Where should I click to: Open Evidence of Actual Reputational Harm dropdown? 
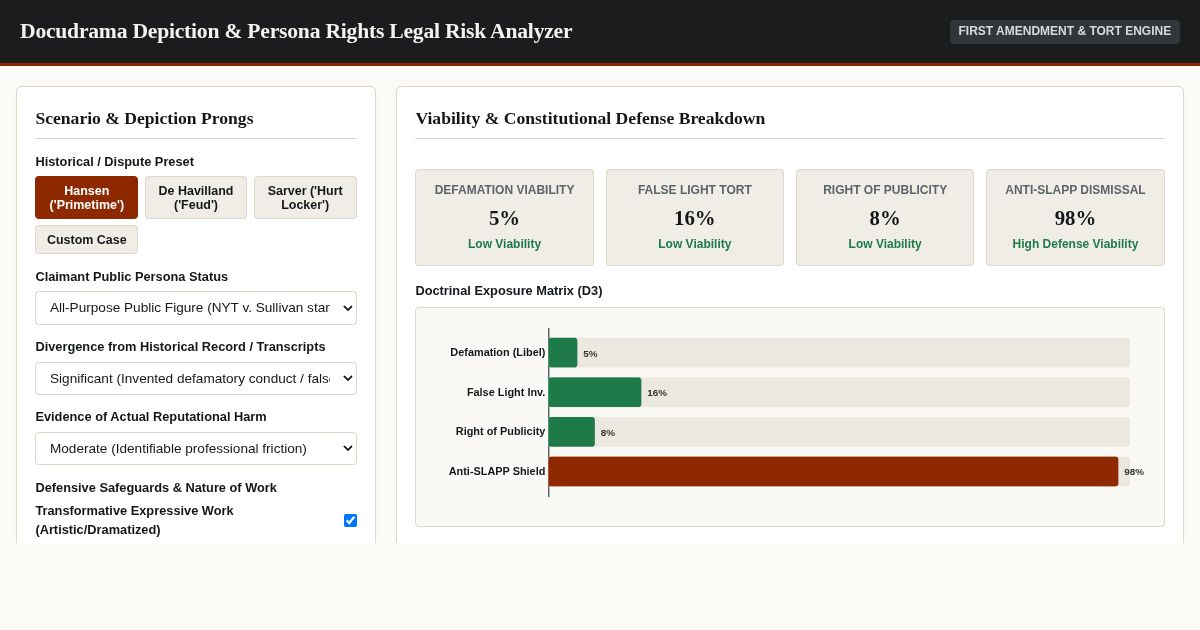coord(196,448)
